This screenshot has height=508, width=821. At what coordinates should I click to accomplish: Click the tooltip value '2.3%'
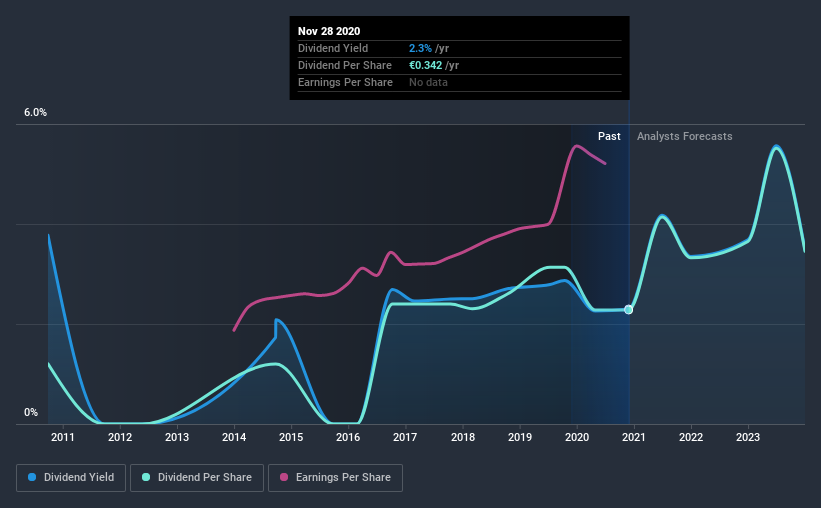click(420, 48)
